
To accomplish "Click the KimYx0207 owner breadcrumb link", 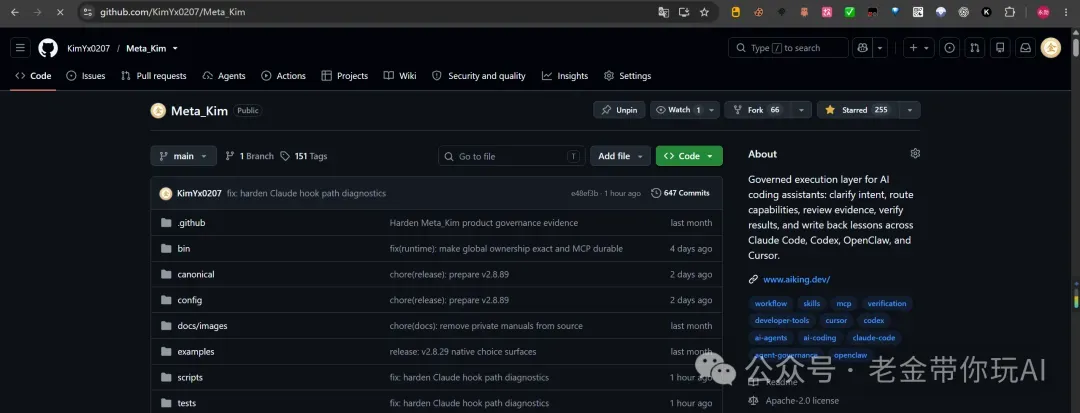I will pyautogui.click(x=88, y=48).
